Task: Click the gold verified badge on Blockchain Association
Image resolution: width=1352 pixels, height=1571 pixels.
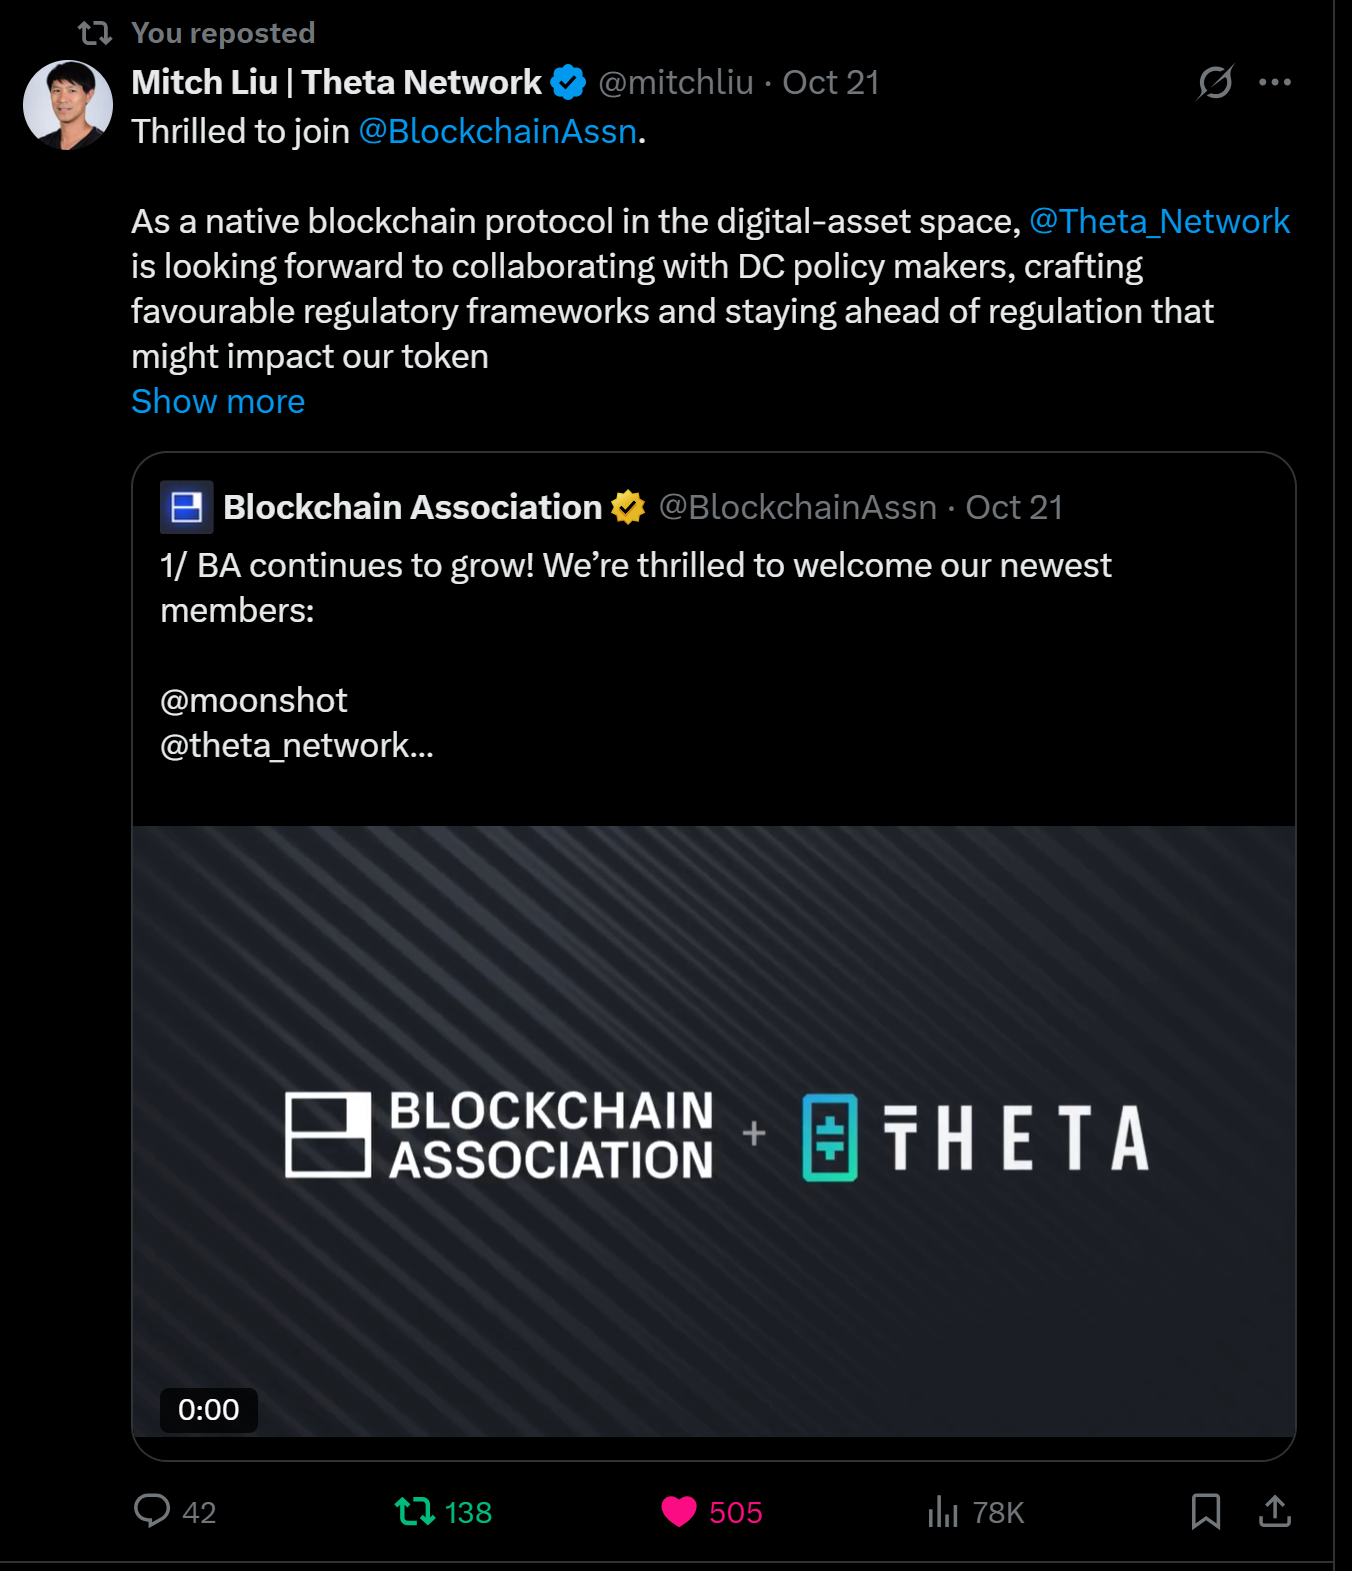Action: (x=628, y=507)
